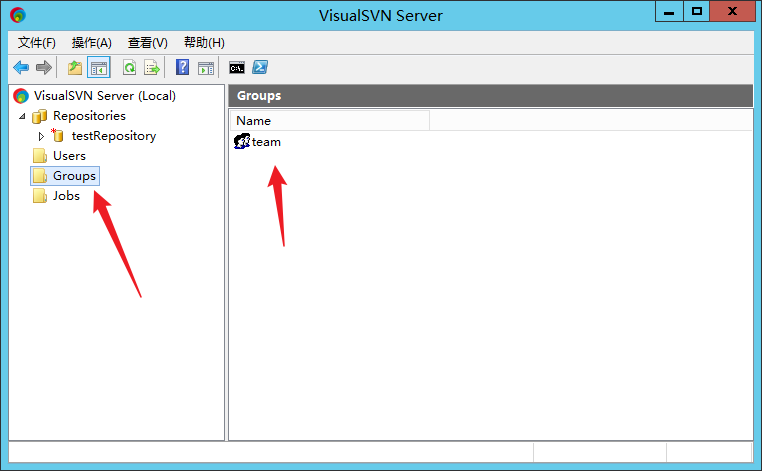Click the Groups folder icon in tree
Screen dimensions: 762x471
coord(40,176)
